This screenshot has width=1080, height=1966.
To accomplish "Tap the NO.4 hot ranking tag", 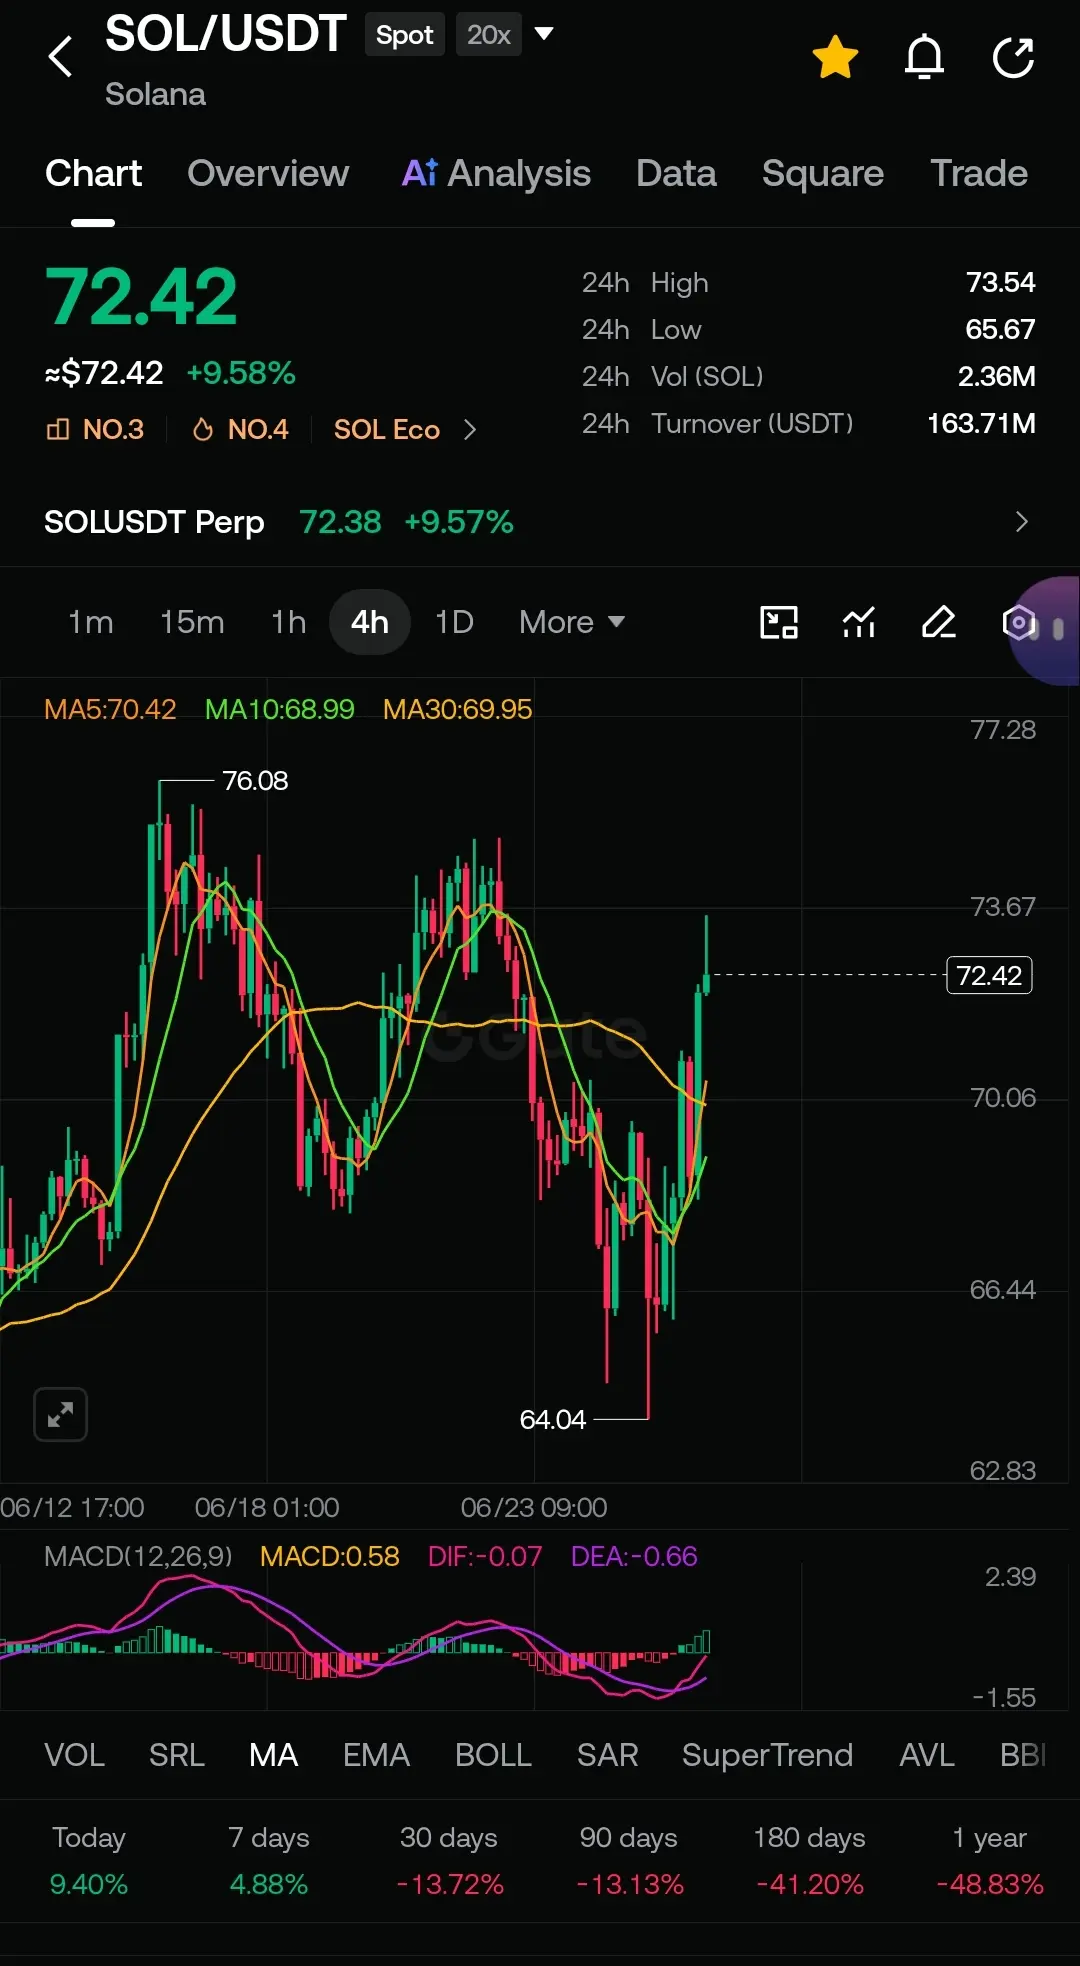I will [x=240, y=430].
